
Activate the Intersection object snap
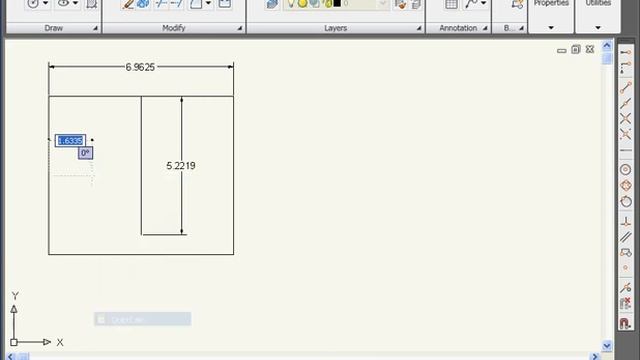coord(625,119)
